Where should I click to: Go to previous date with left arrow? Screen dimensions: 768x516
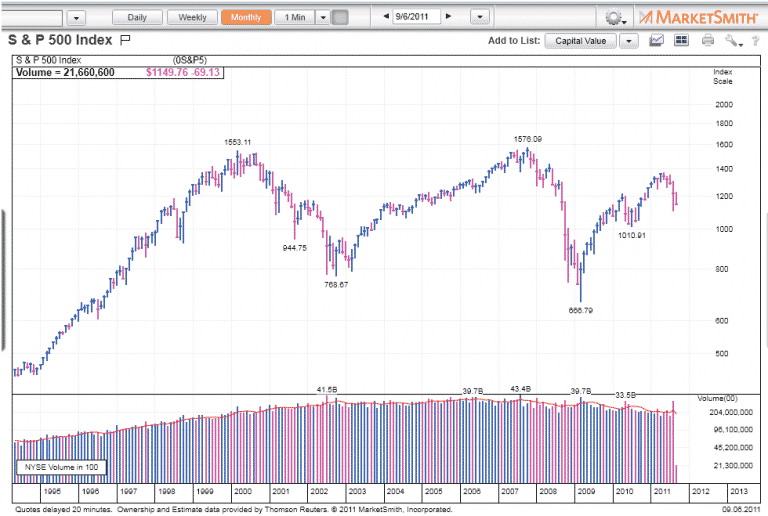coord(386,17)
